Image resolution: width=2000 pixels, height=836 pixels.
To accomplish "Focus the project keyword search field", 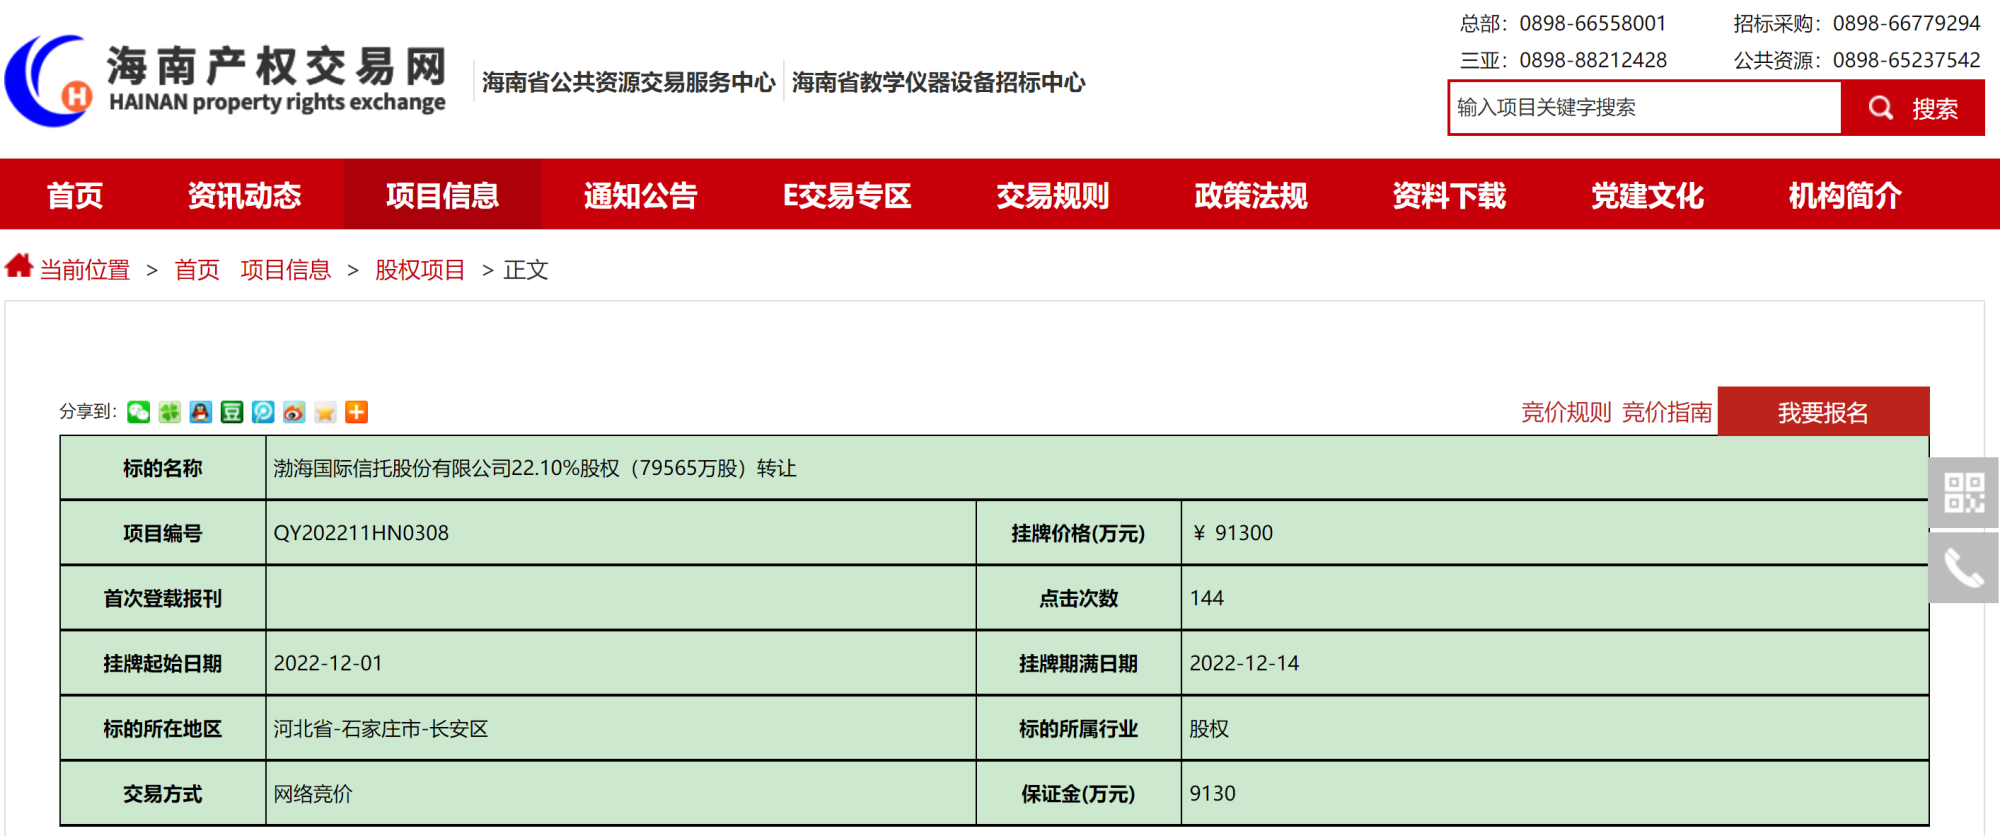I will point(1645,108).
